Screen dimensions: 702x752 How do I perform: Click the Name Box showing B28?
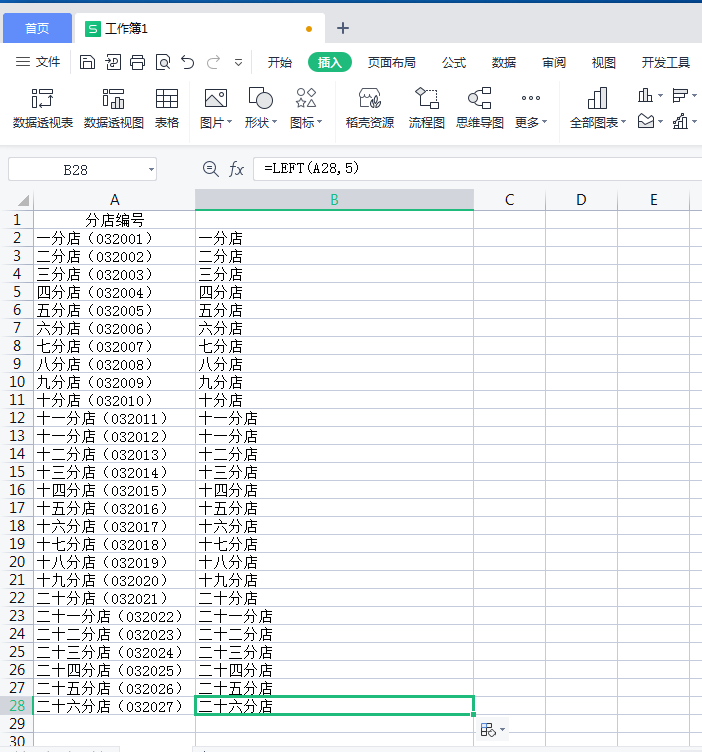76,170
